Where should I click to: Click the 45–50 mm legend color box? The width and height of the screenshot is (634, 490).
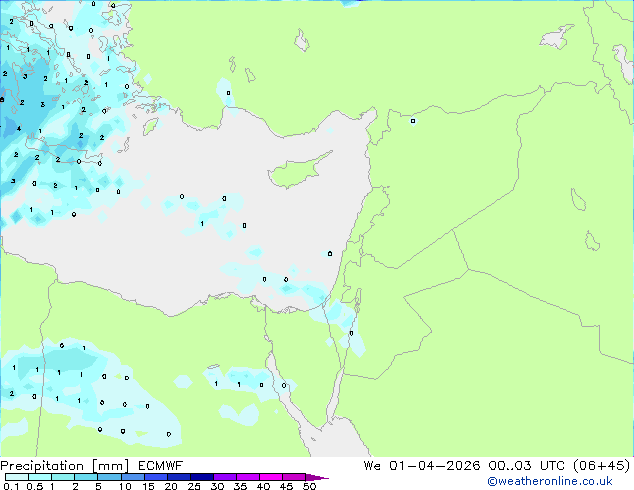coord(294,477)
